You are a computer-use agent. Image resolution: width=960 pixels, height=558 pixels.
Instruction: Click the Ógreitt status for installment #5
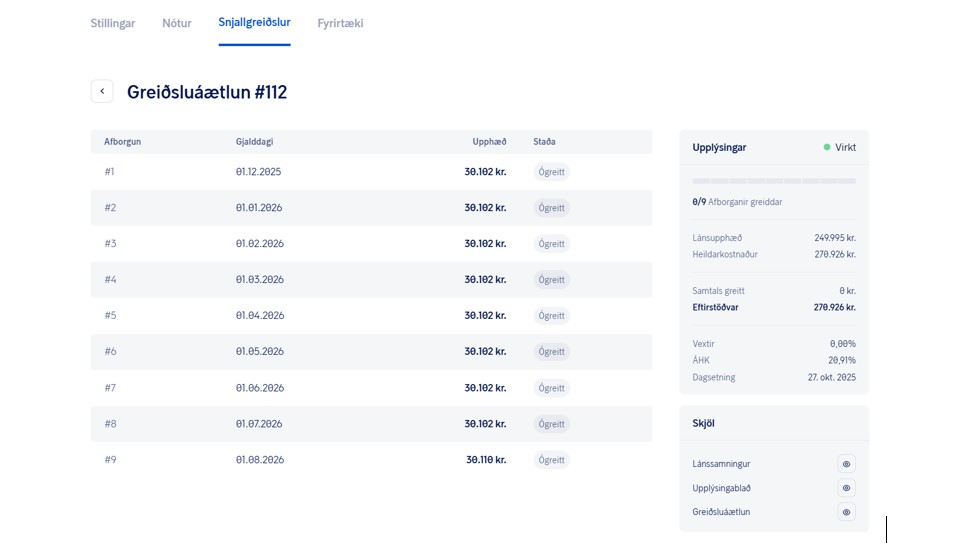[x=551, y=316]
